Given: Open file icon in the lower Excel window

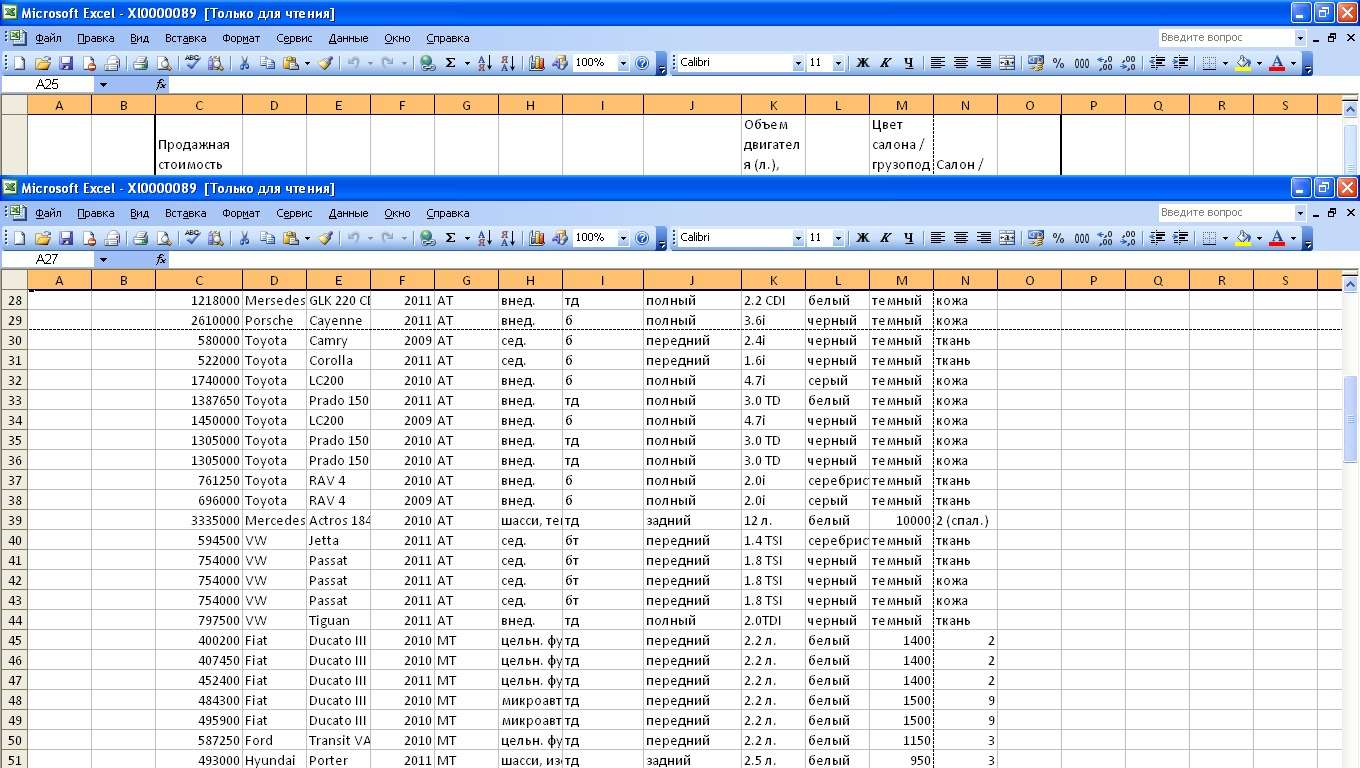Looking at the screenshot, I should click(x=42, y=238).
